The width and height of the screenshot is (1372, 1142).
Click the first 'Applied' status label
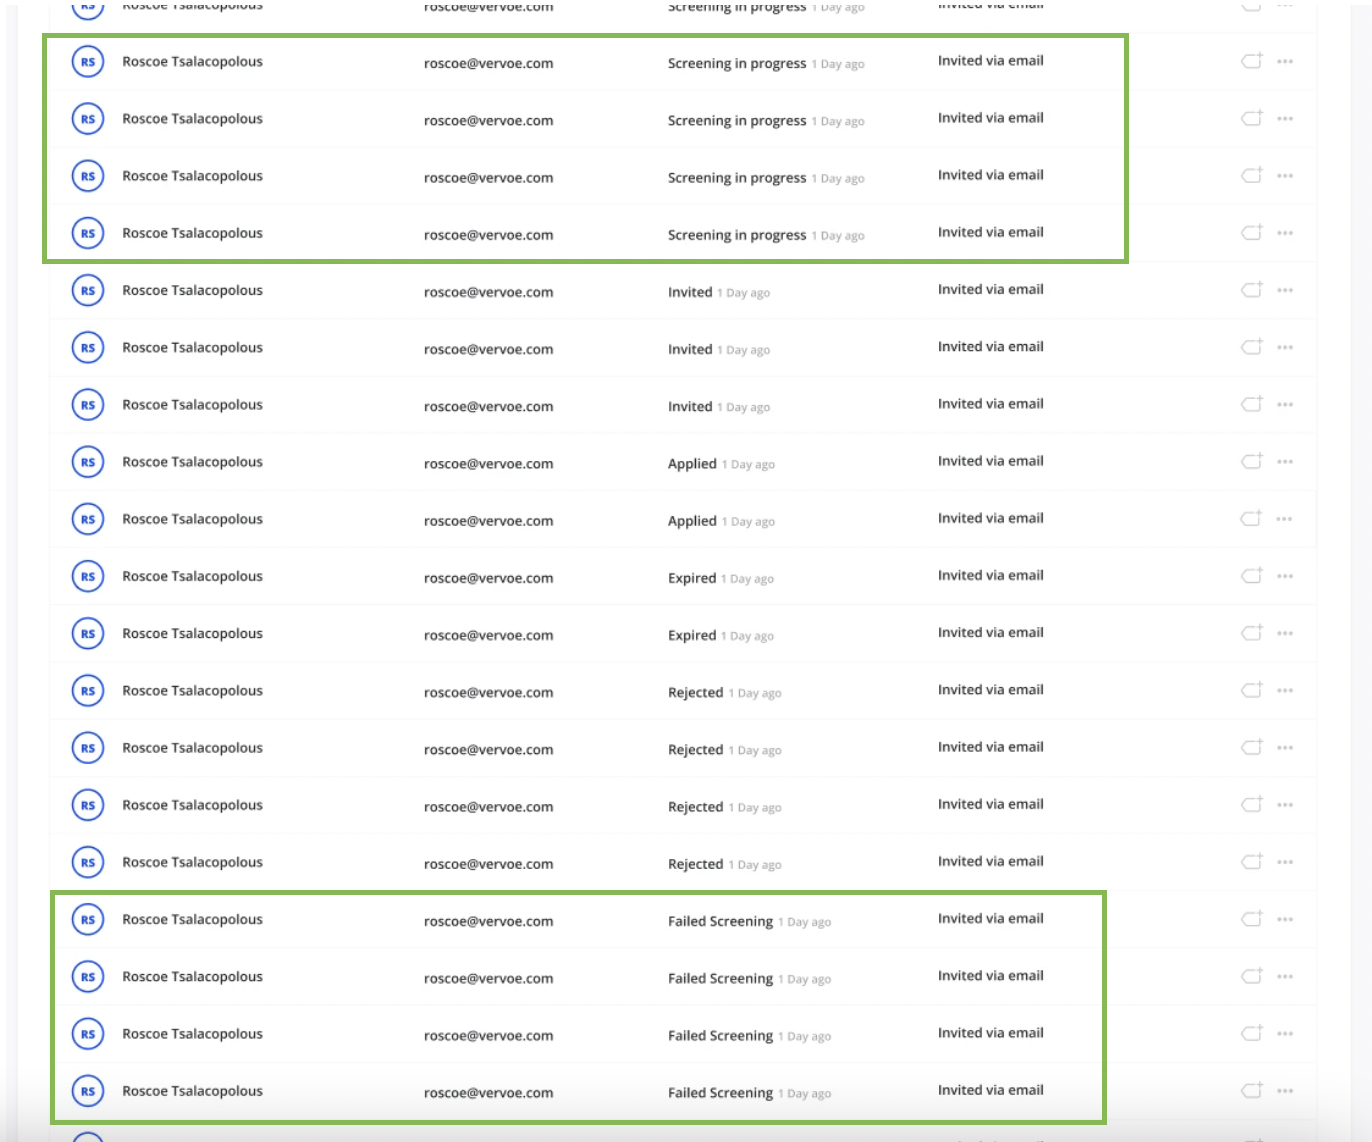point(692,464)
